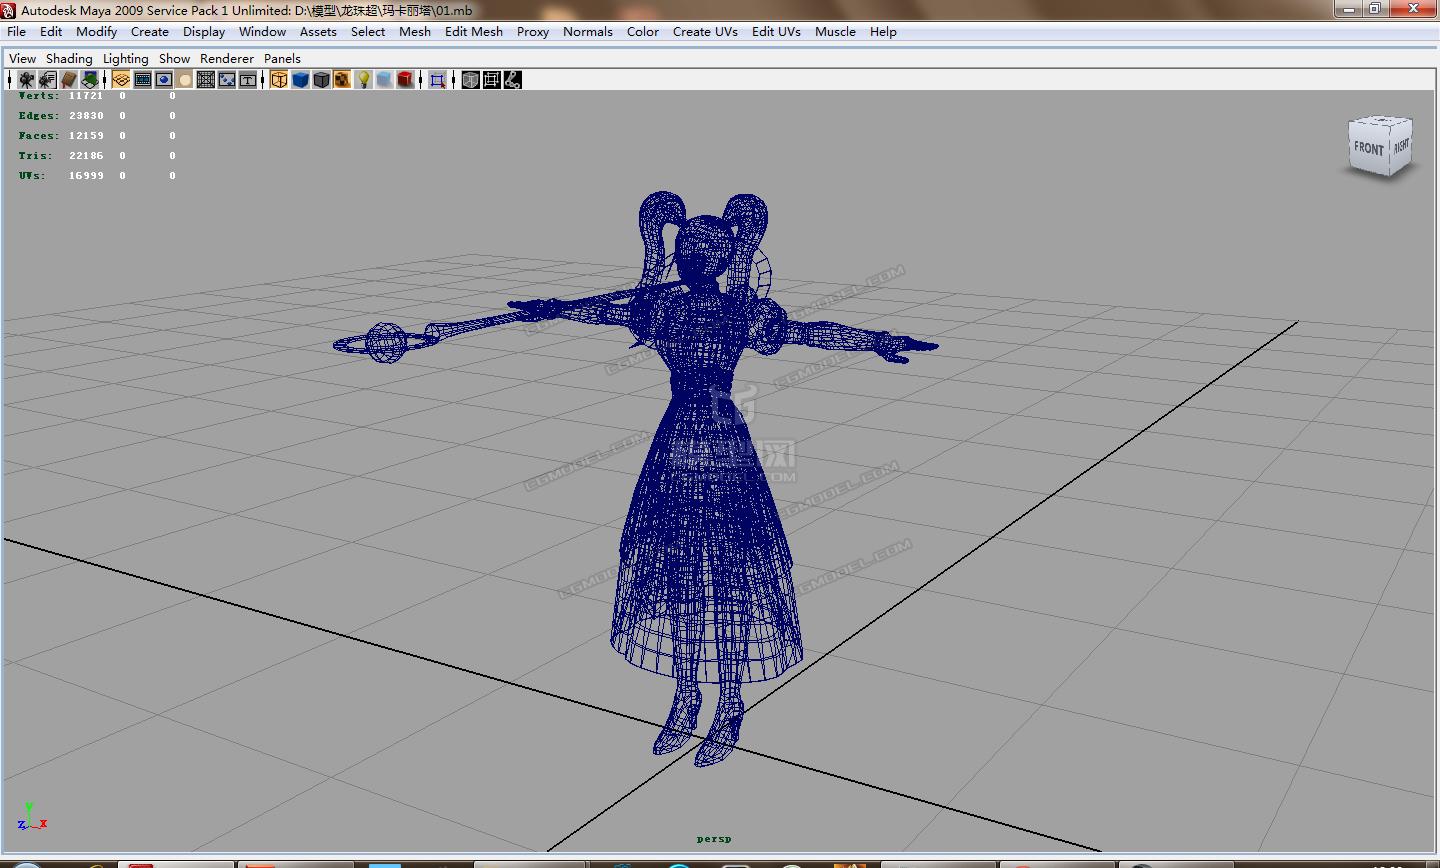Toggle the Field Chart overlay icon

[206, 80]
